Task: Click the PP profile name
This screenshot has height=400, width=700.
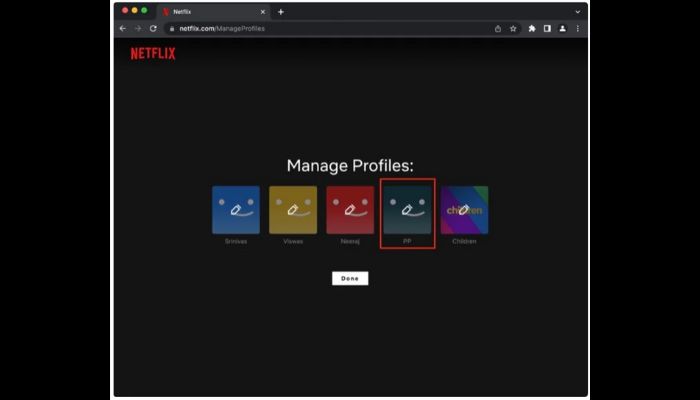Action: [407, 241]
